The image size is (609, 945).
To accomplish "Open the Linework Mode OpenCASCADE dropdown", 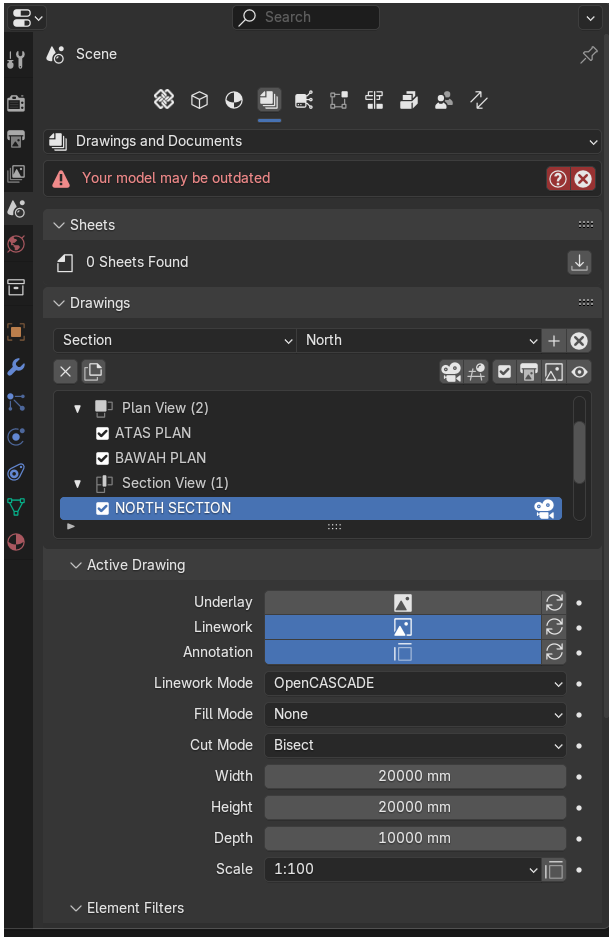I will point(415,683).
